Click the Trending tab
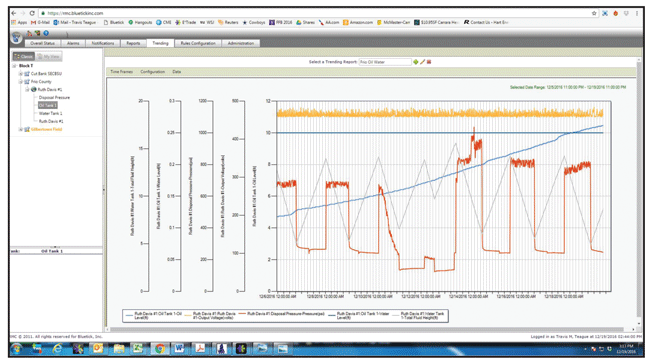The image size is (650, 361). [160, 43]
